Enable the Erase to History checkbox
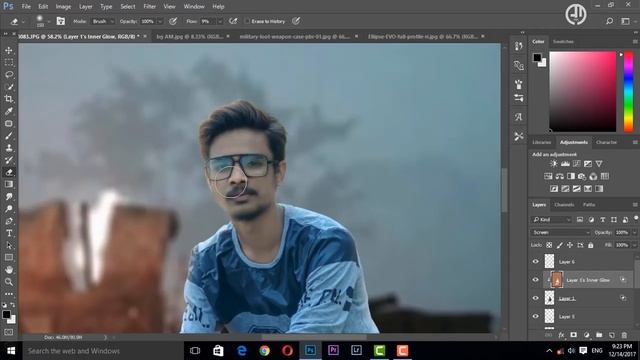 (x=247, y=21)
